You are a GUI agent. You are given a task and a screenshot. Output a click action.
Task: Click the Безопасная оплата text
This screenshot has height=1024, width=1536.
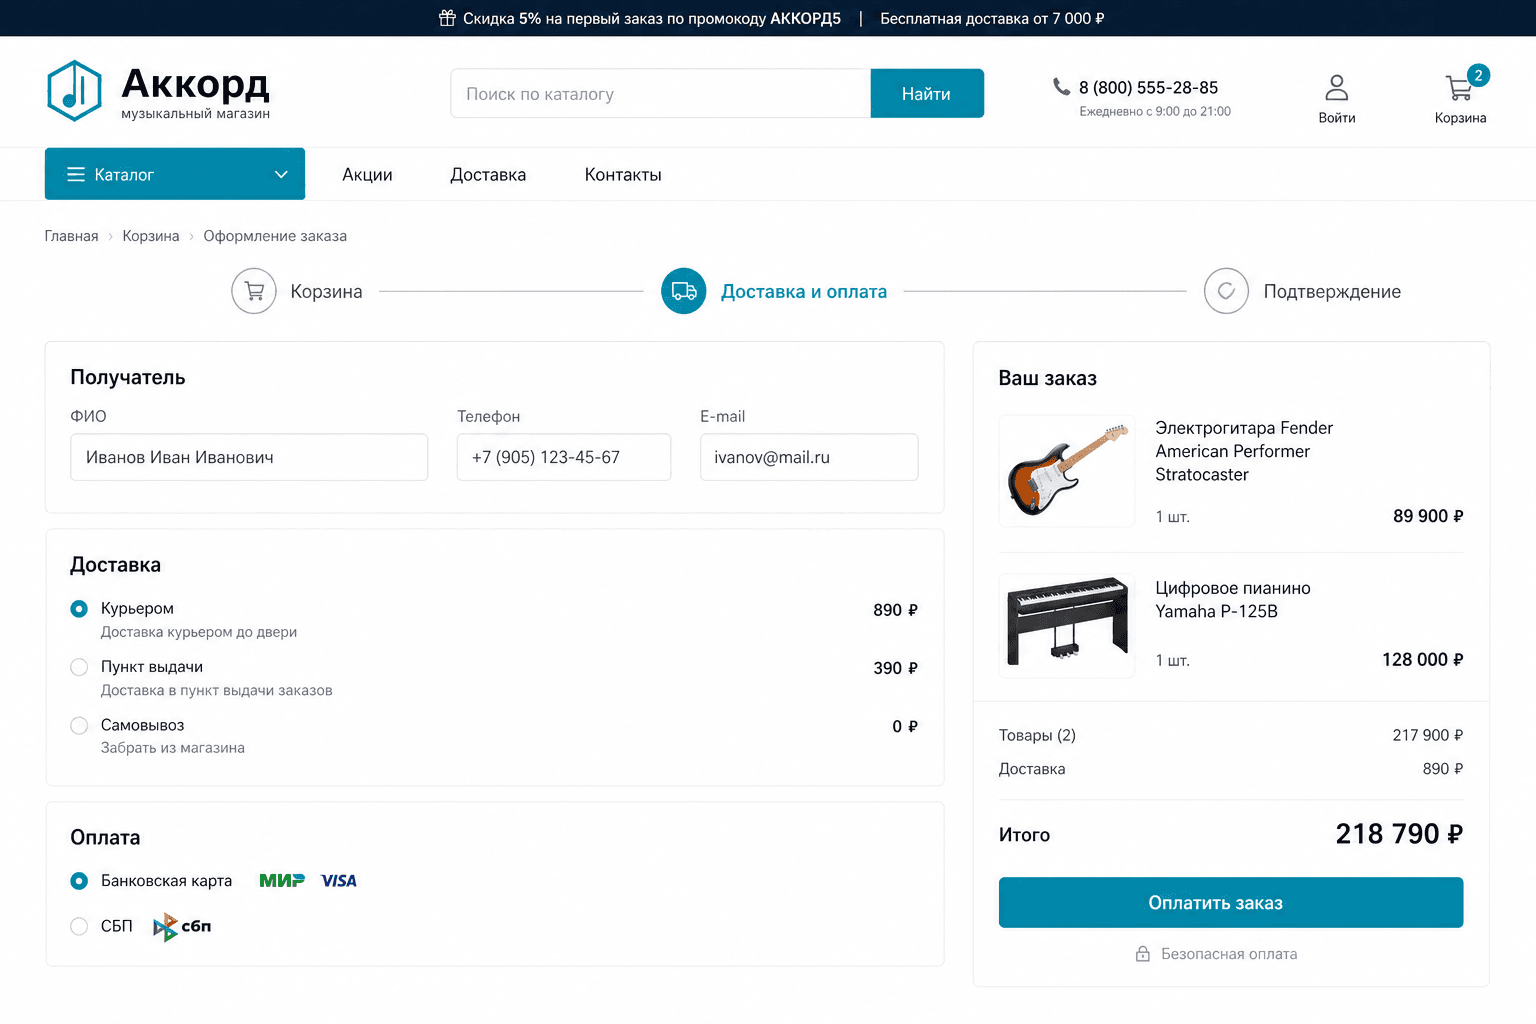pyautogui.click(x=1229, y=954)
